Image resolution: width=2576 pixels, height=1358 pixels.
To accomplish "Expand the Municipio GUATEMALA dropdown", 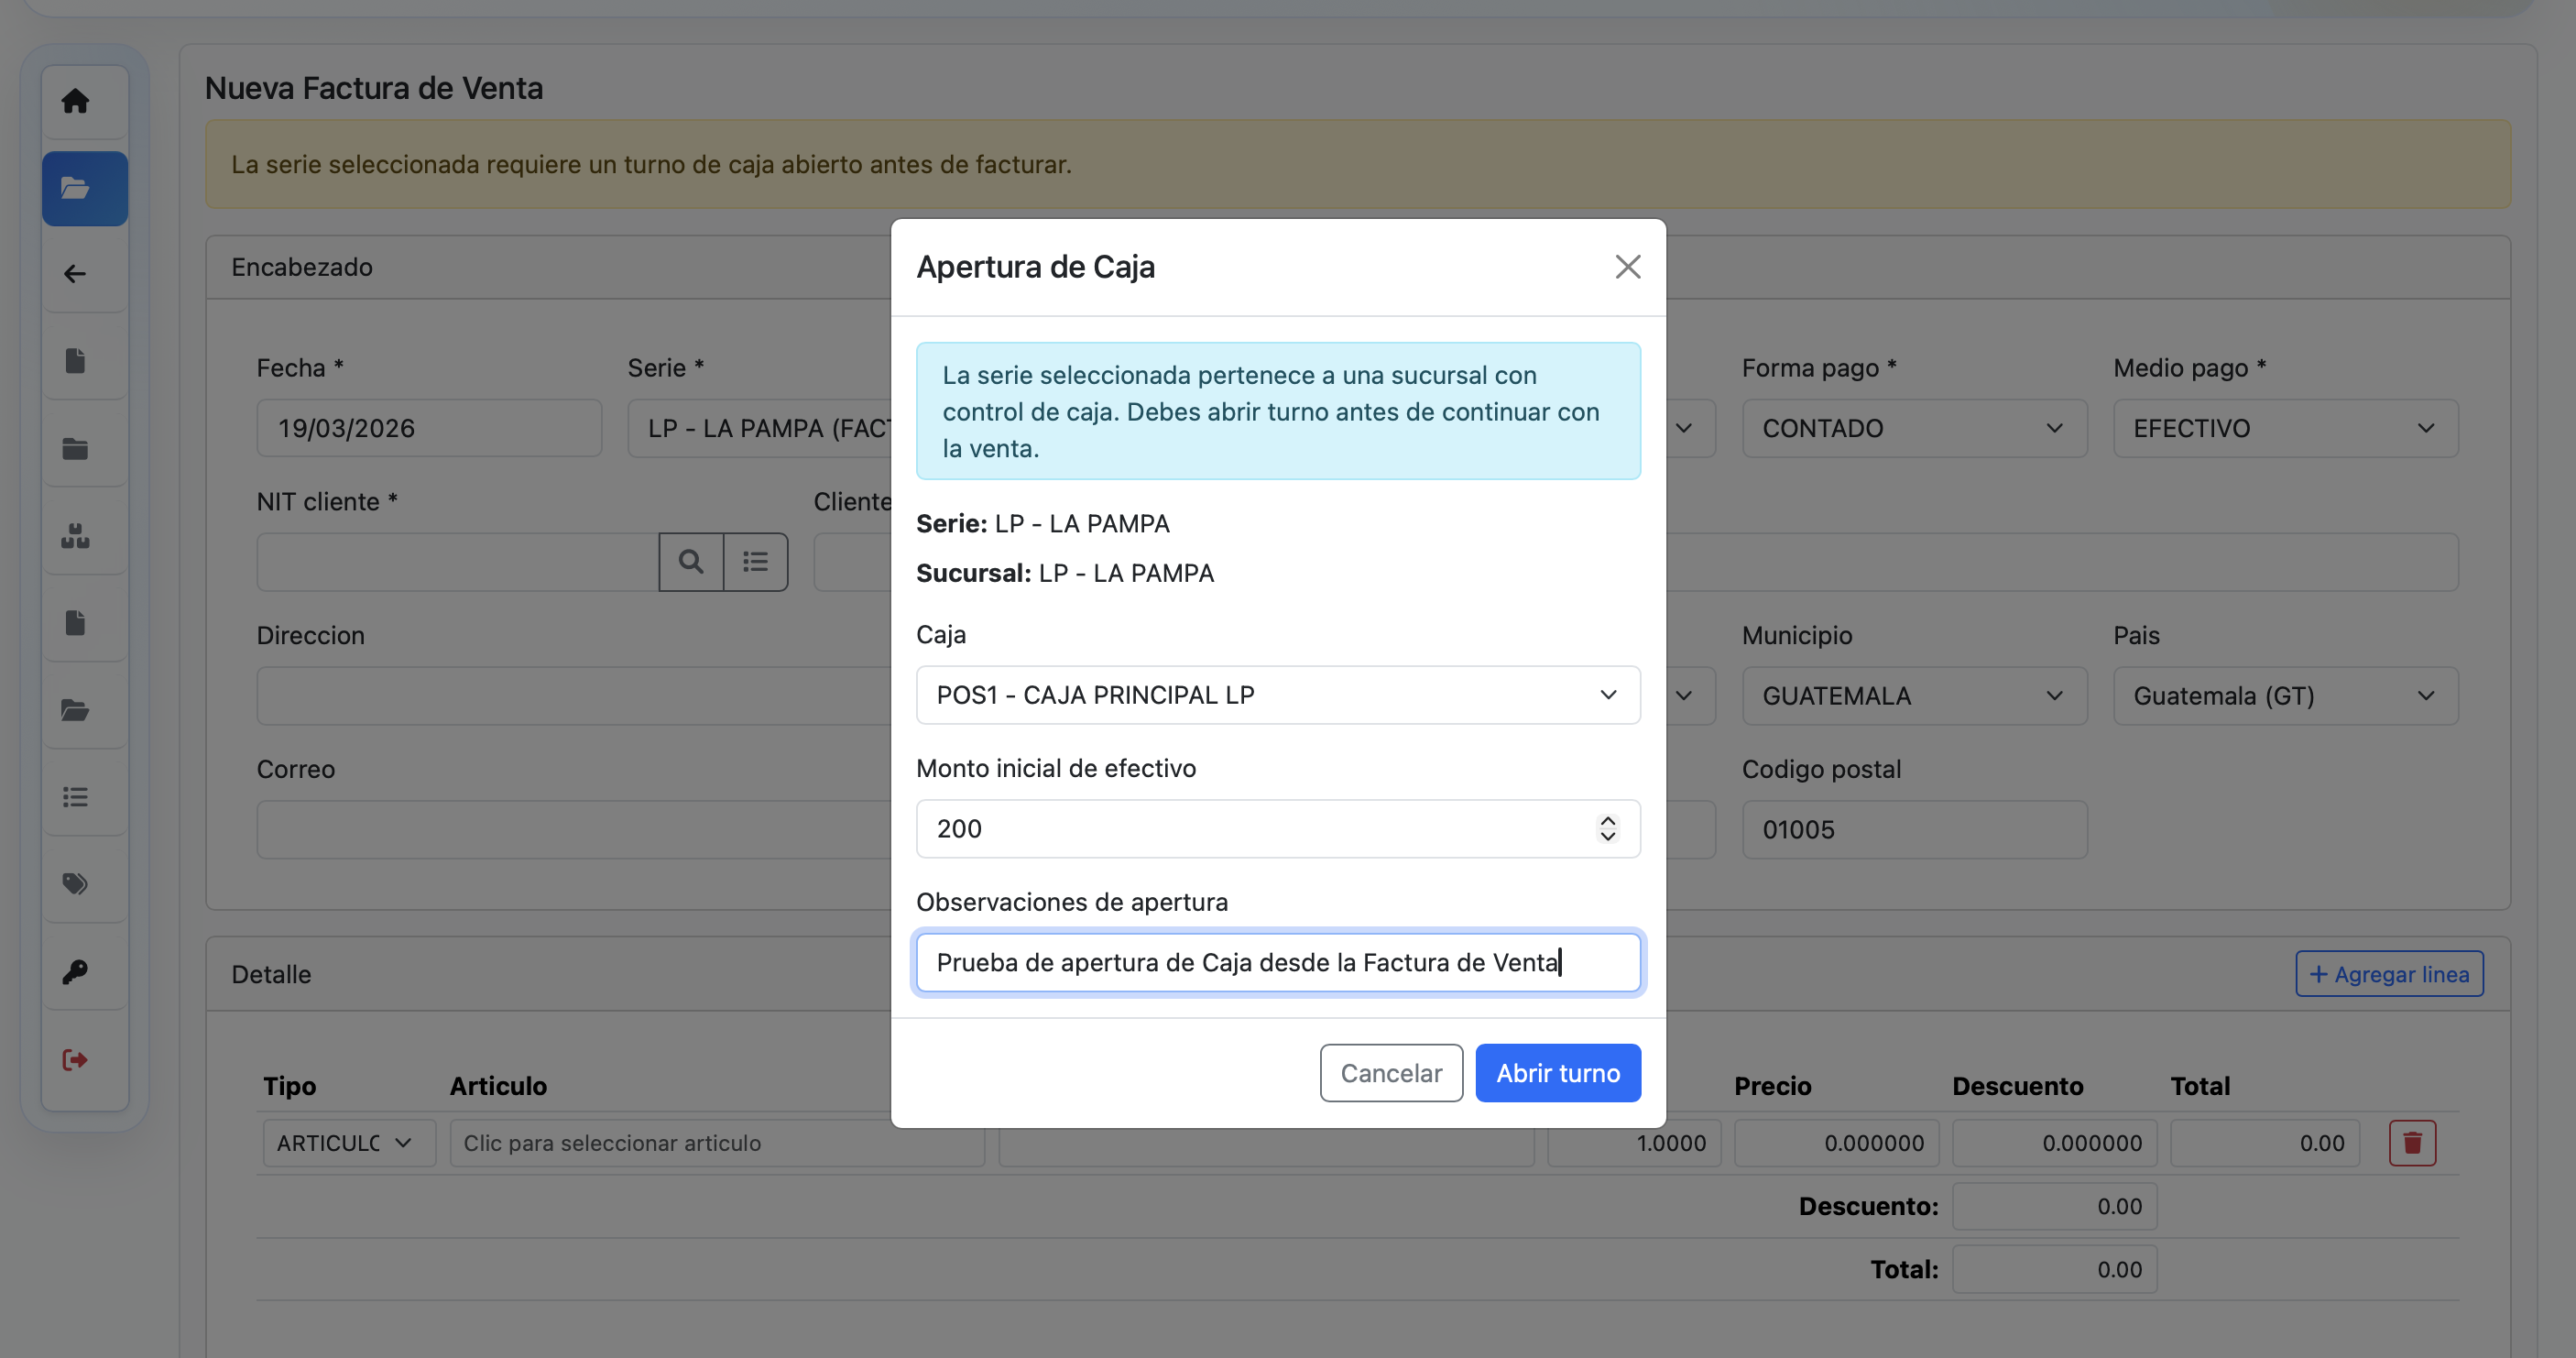I will [1913, 696].
